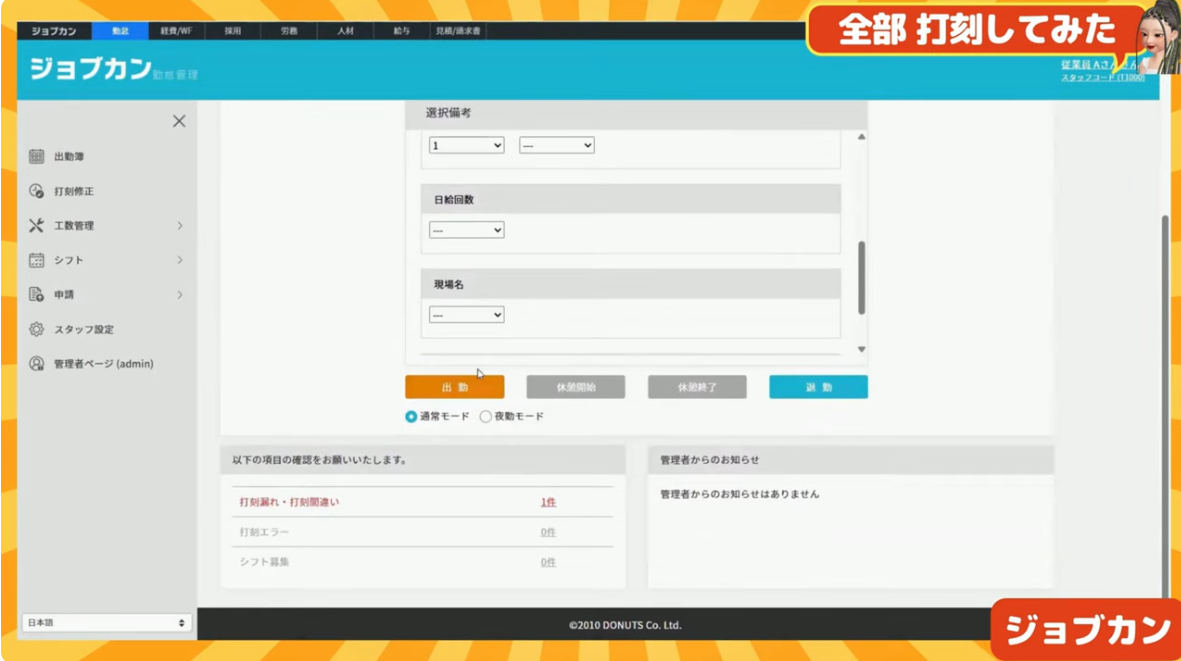
Task: Click the orange 出勤 button
Action: pyautogui.click(x=455, y=387)
